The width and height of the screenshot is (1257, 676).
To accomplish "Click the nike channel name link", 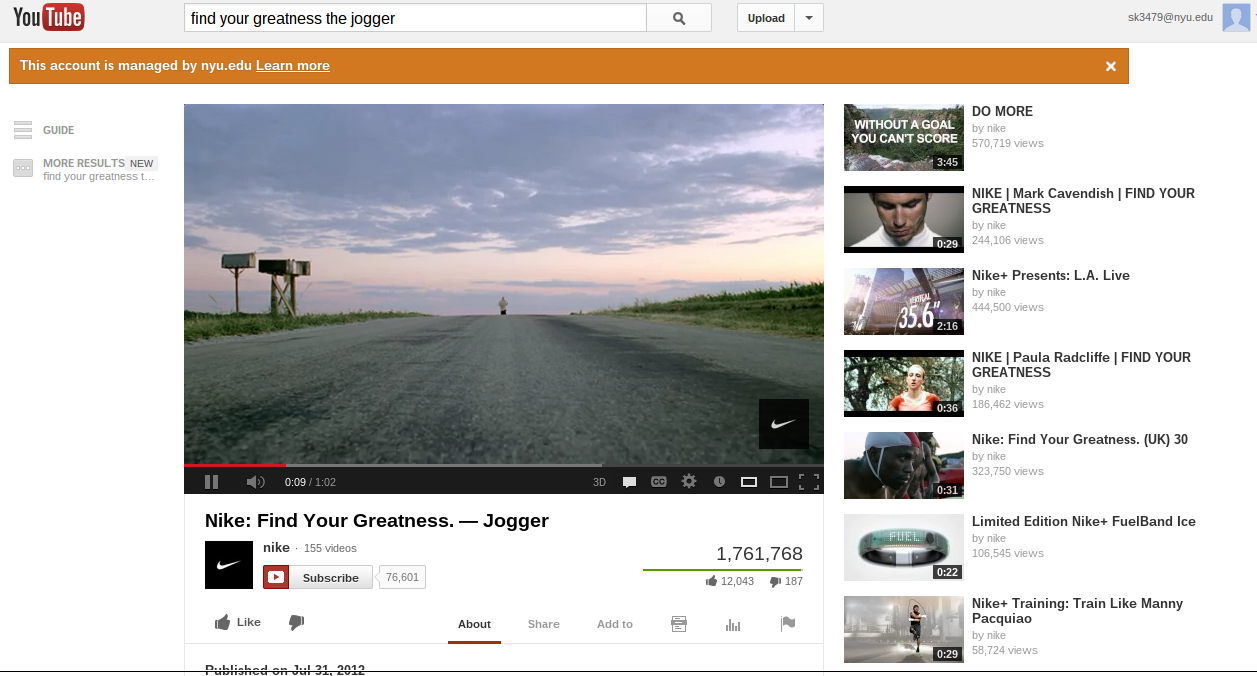I will point(276,547).
